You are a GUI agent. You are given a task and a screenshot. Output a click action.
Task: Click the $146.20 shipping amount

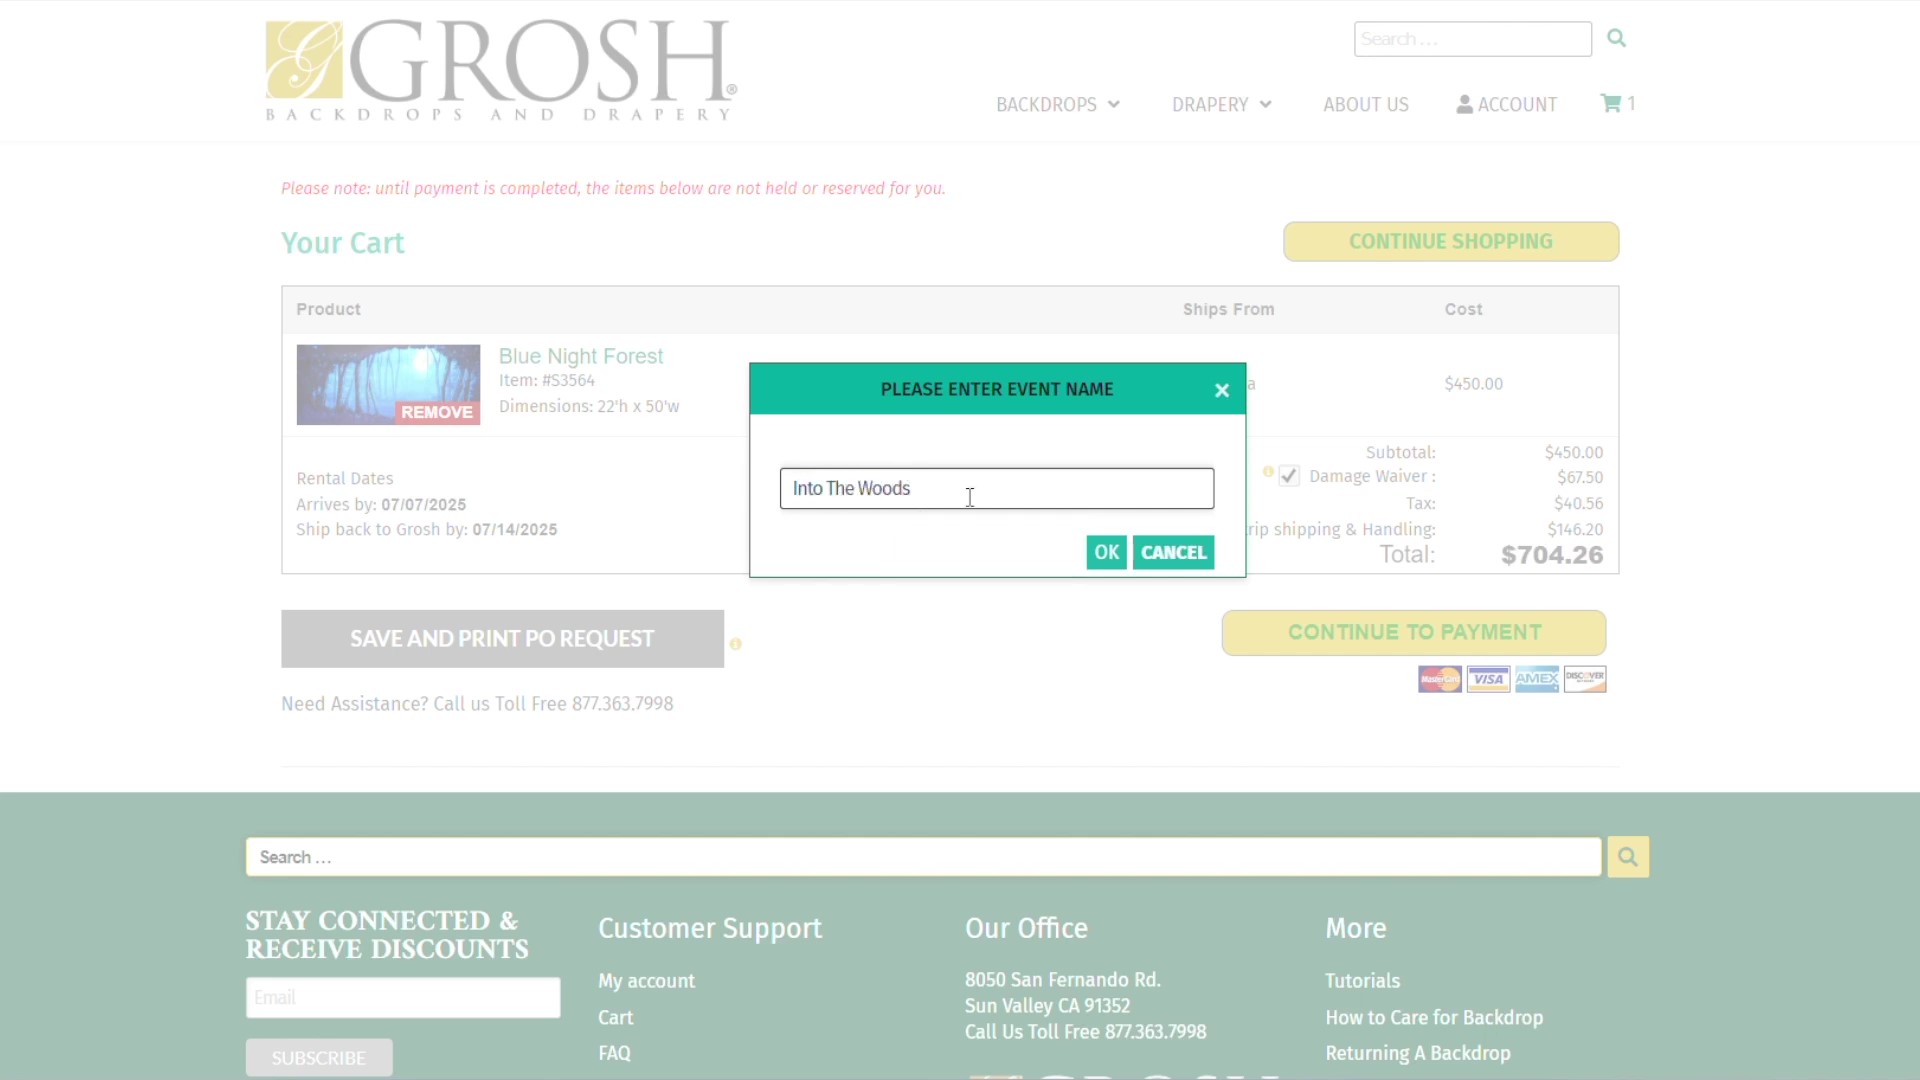(1575, 530)
